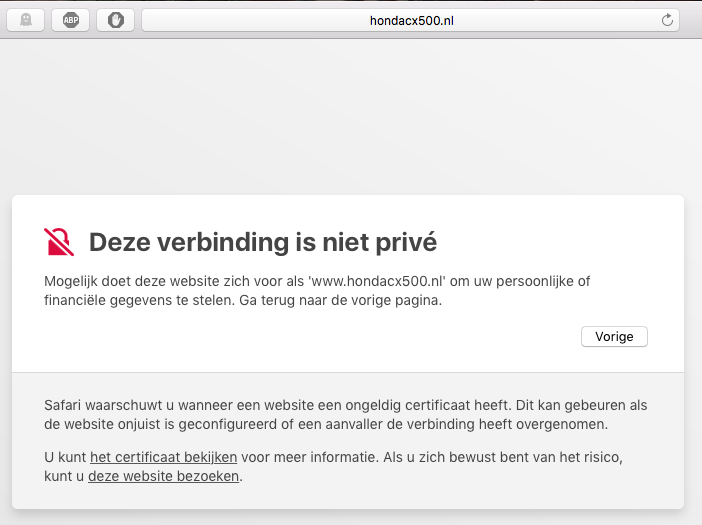Open the 'het certificaat bekijken' link
This screenshot has width=702, height=525.
163,457
